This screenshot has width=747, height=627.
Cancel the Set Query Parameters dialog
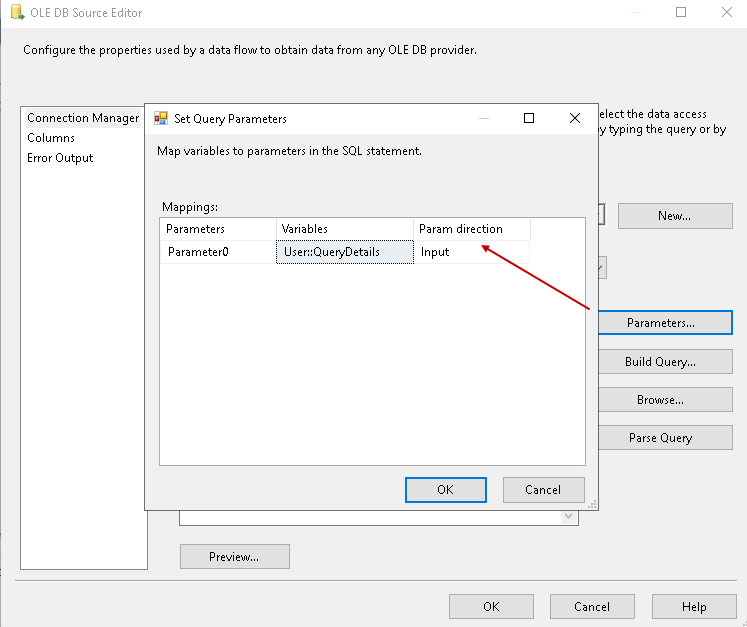[543, 490]
